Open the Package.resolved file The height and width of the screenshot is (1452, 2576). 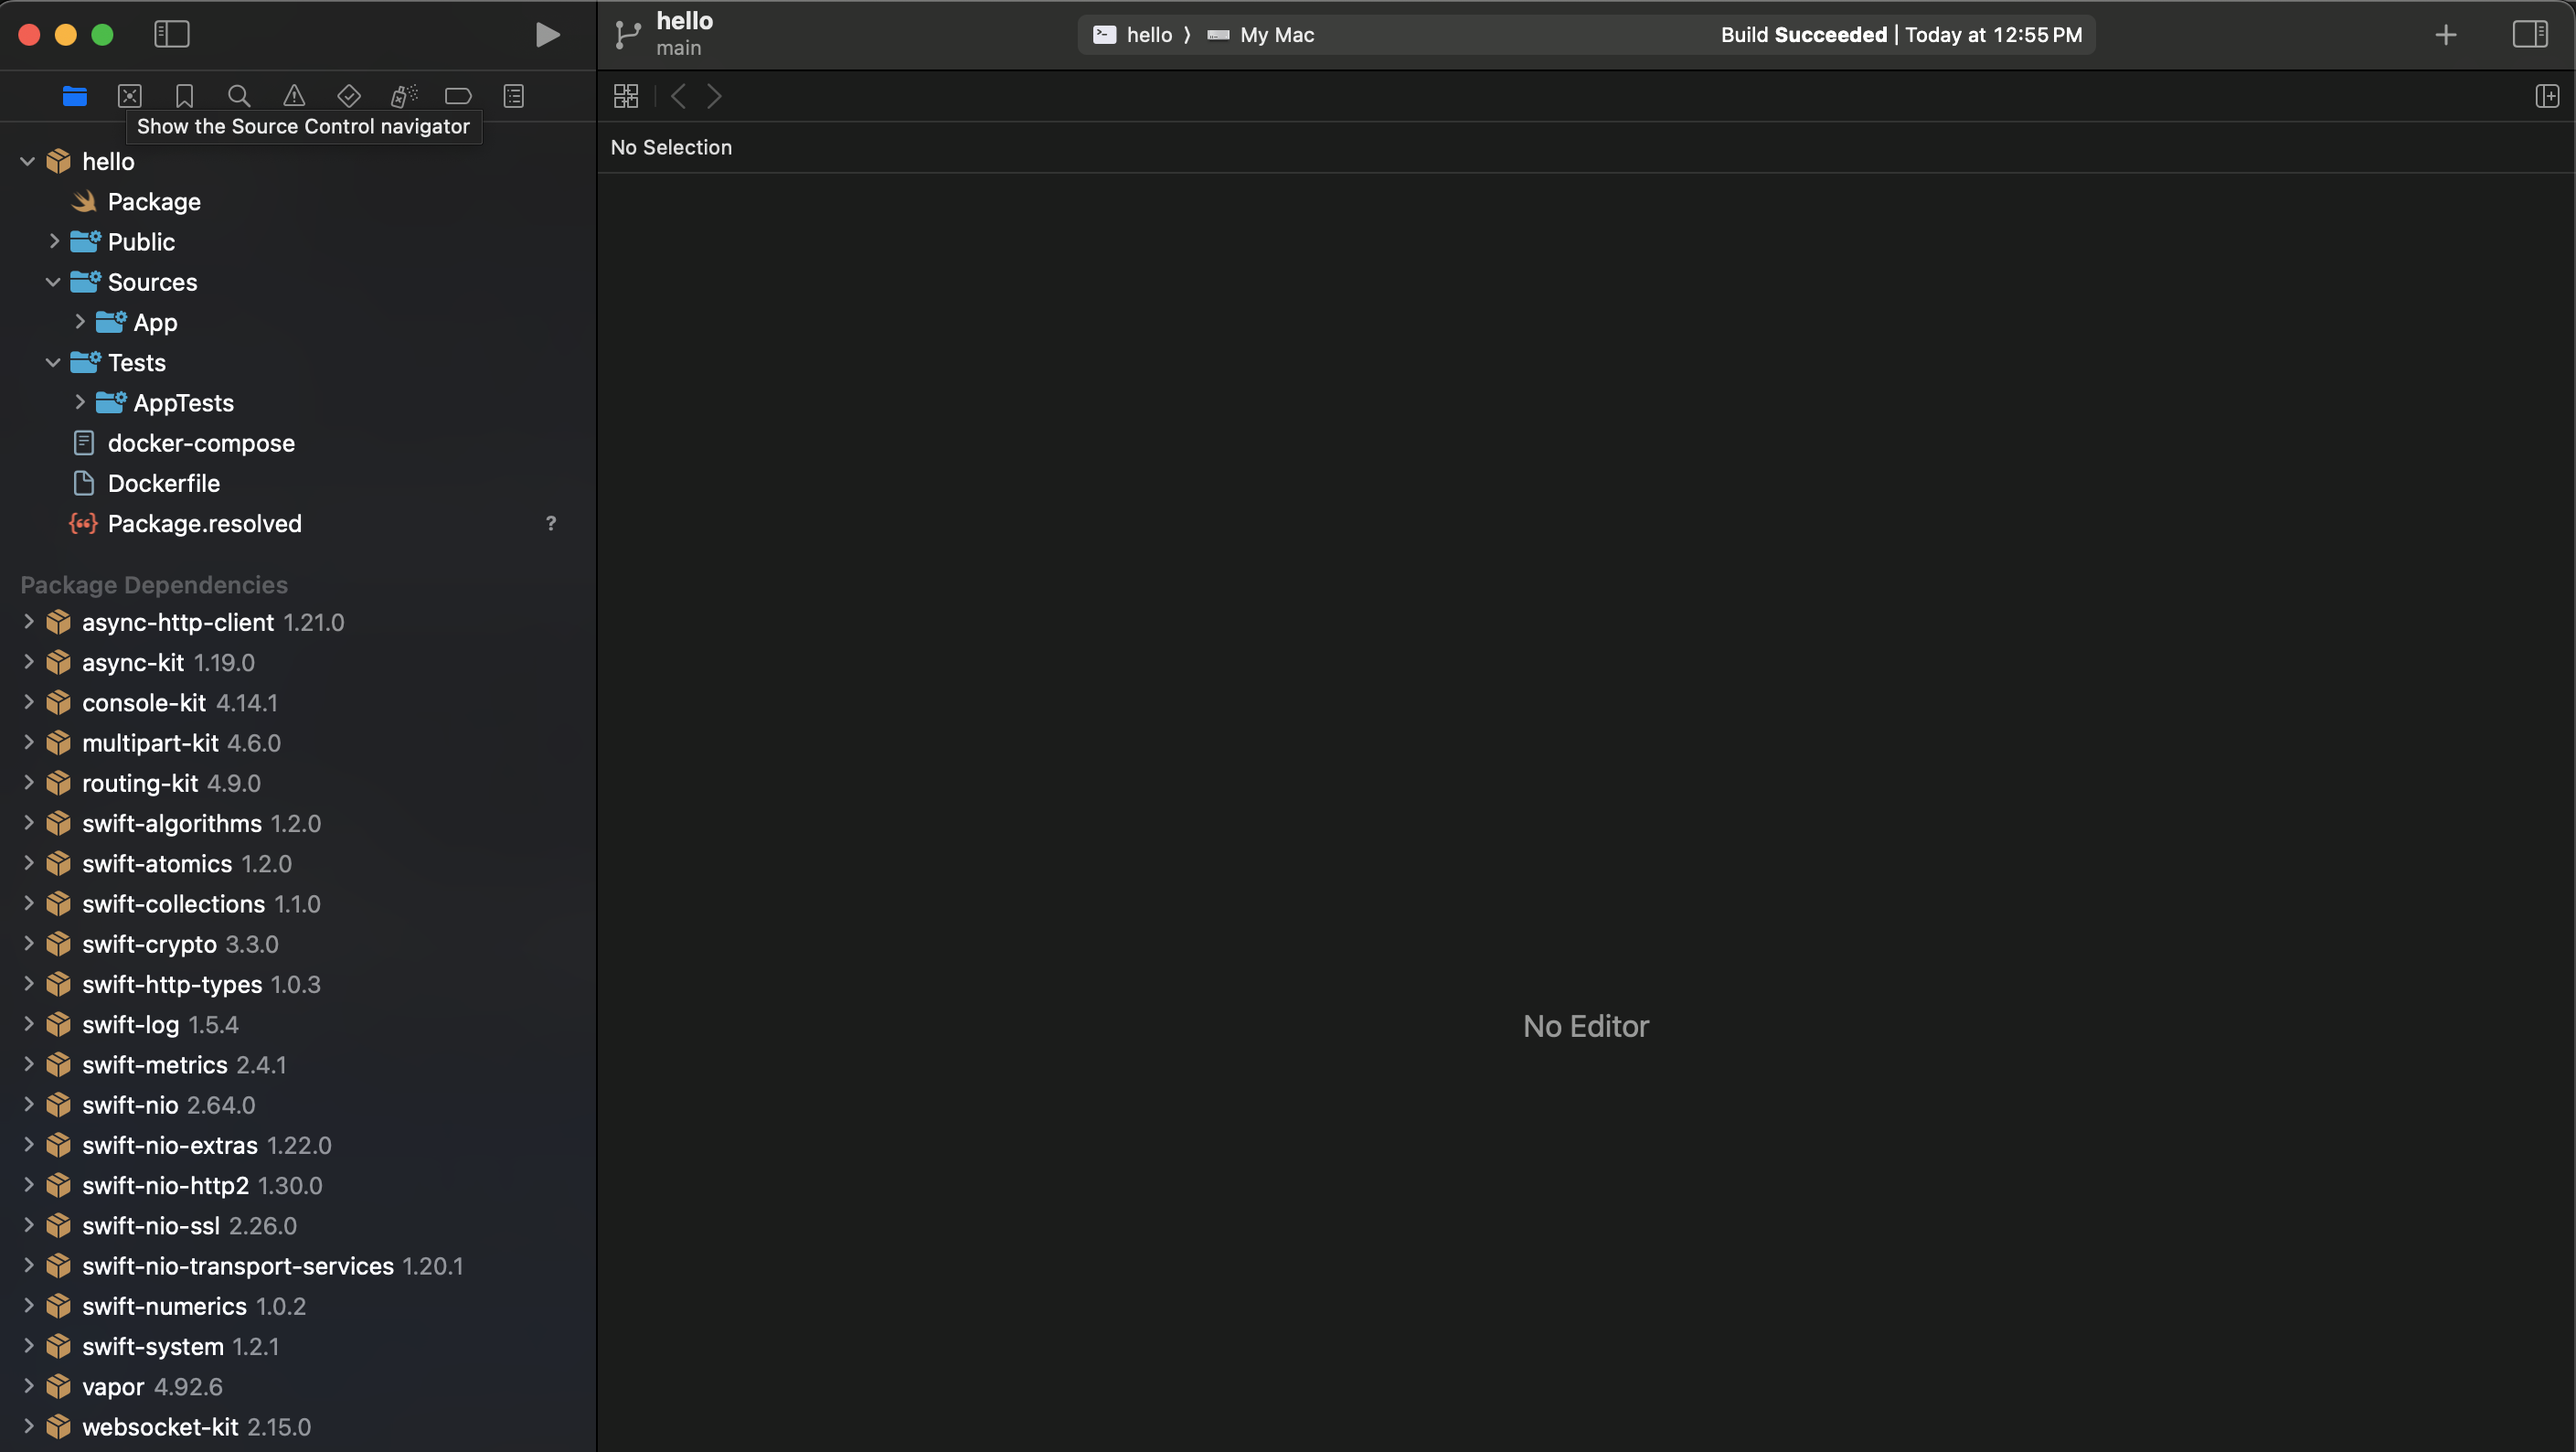click(x=204, y=523)
